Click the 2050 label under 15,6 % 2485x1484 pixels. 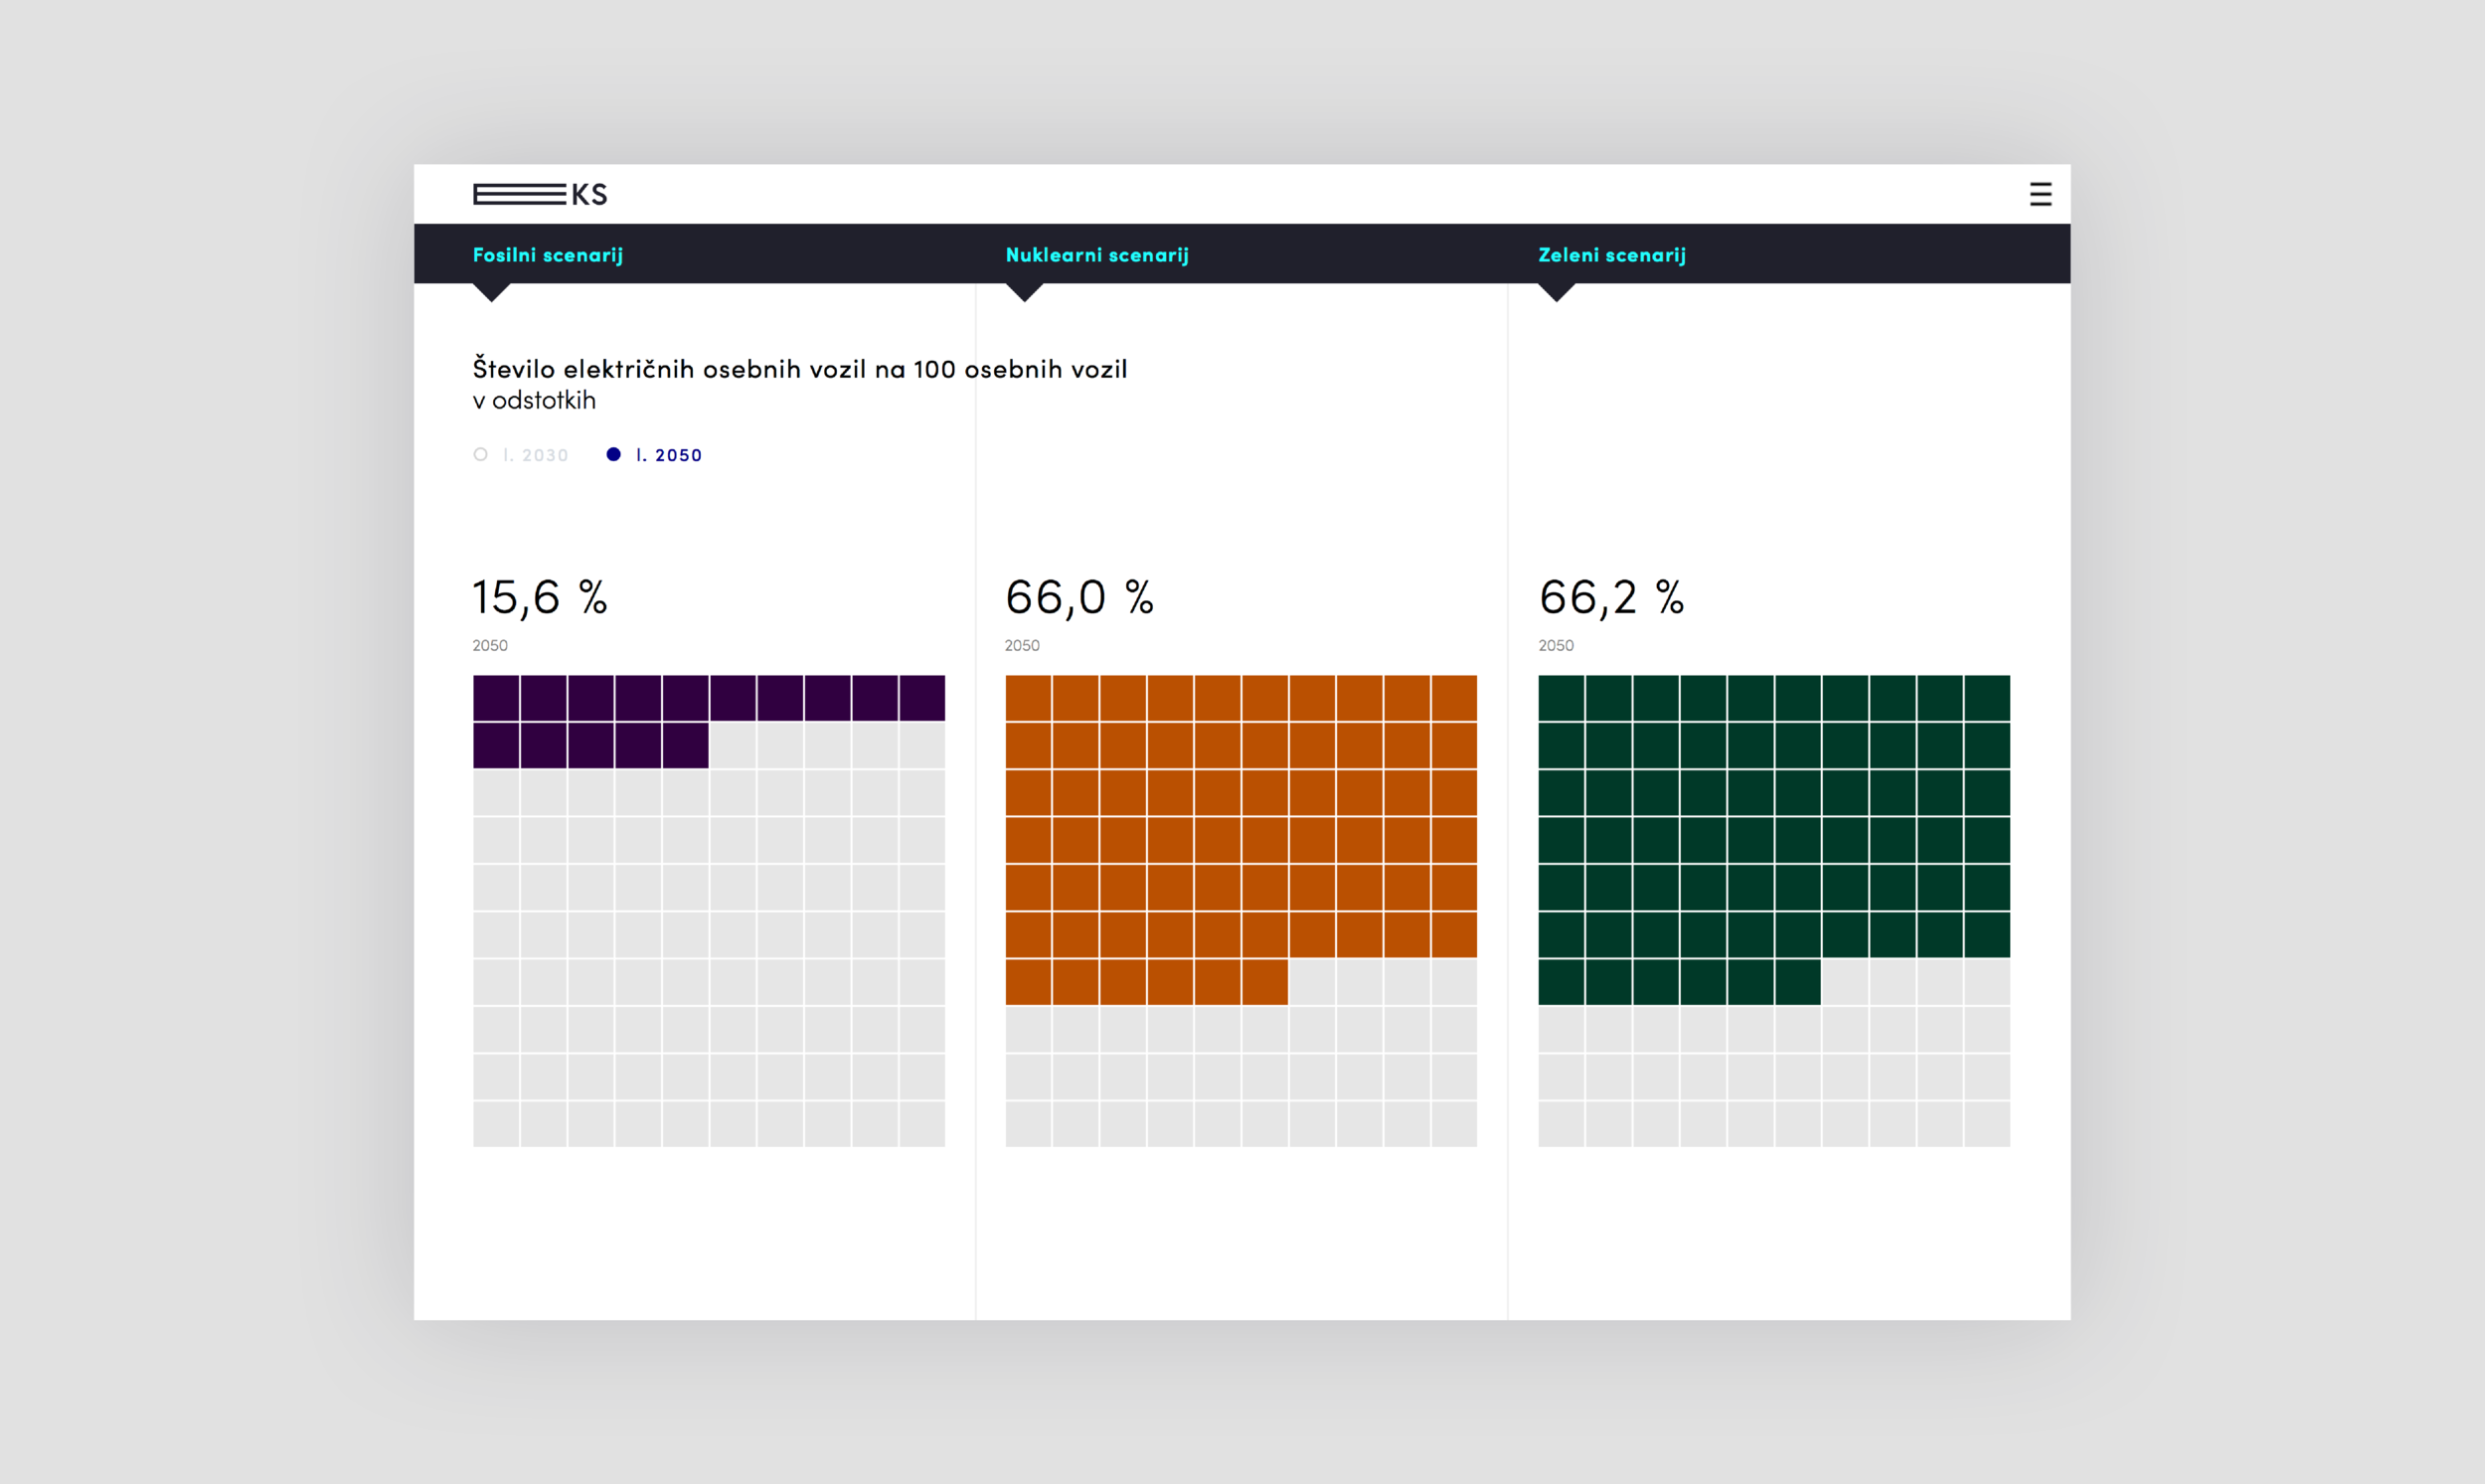pos(490,646)
